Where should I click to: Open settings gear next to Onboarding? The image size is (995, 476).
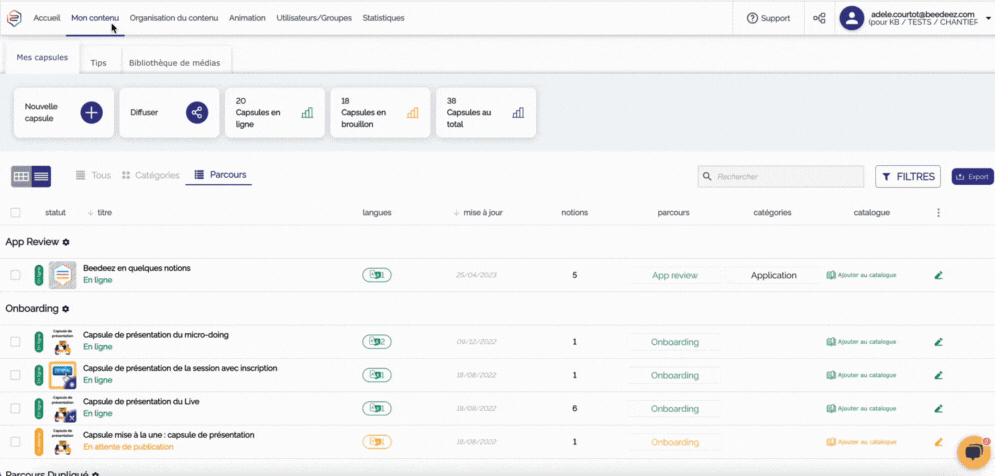66,309
